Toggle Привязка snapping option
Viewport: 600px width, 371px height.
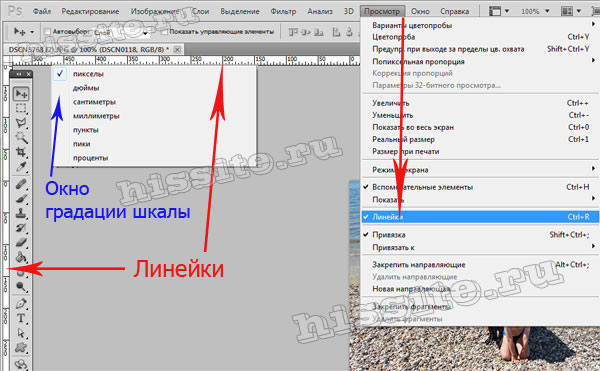point(480,235)
